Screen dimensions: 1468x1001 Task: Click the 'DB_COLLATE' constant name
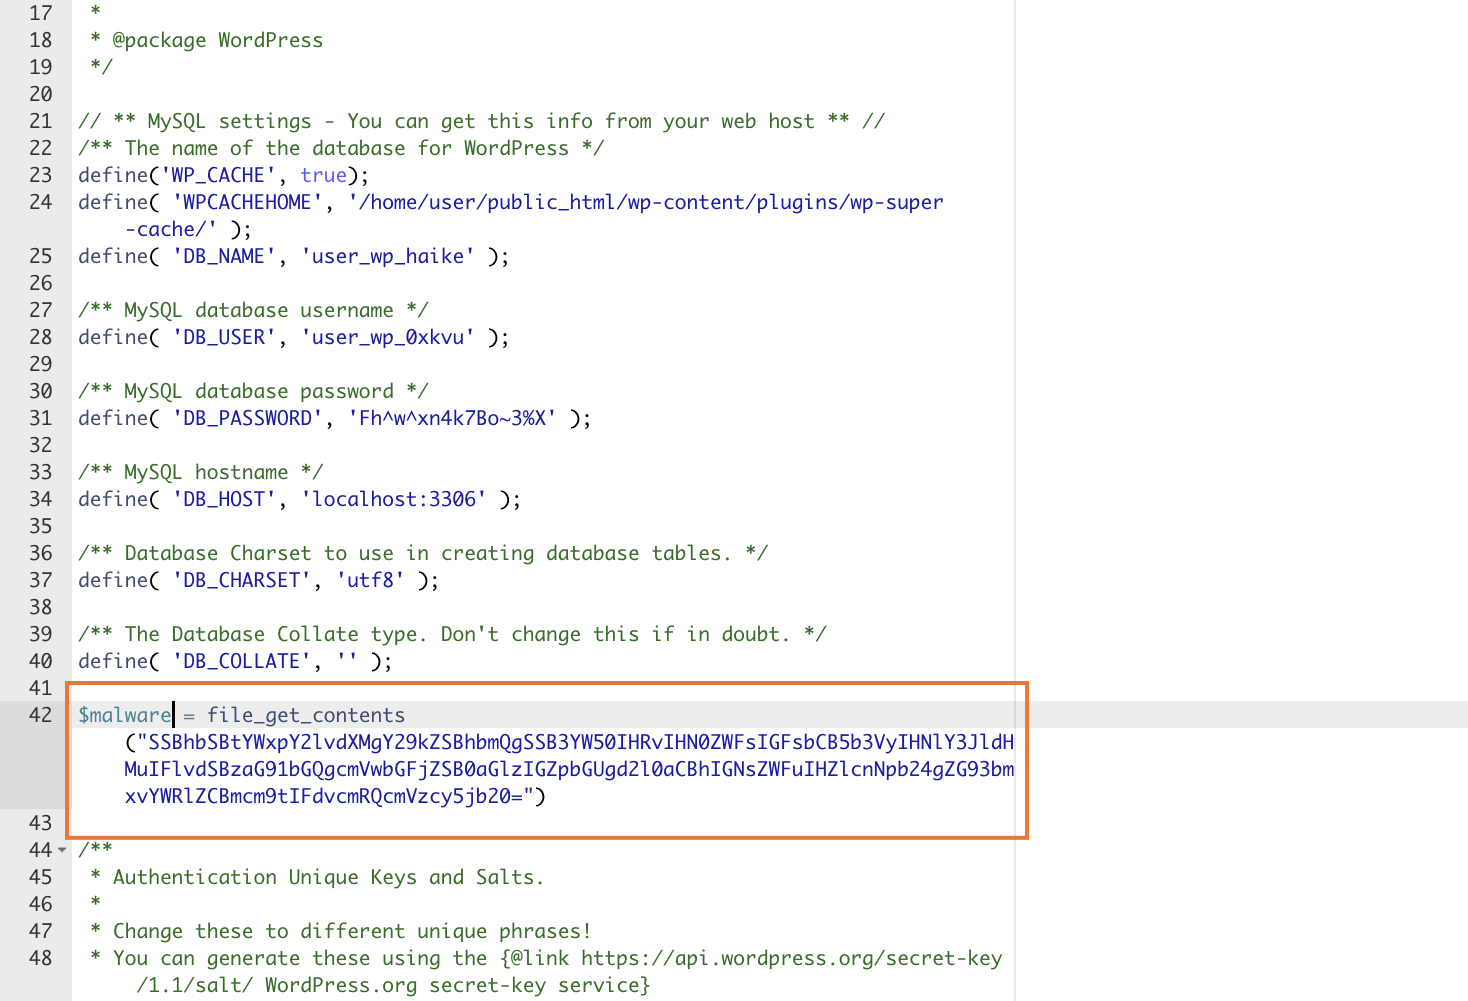(x=241, y=661)
